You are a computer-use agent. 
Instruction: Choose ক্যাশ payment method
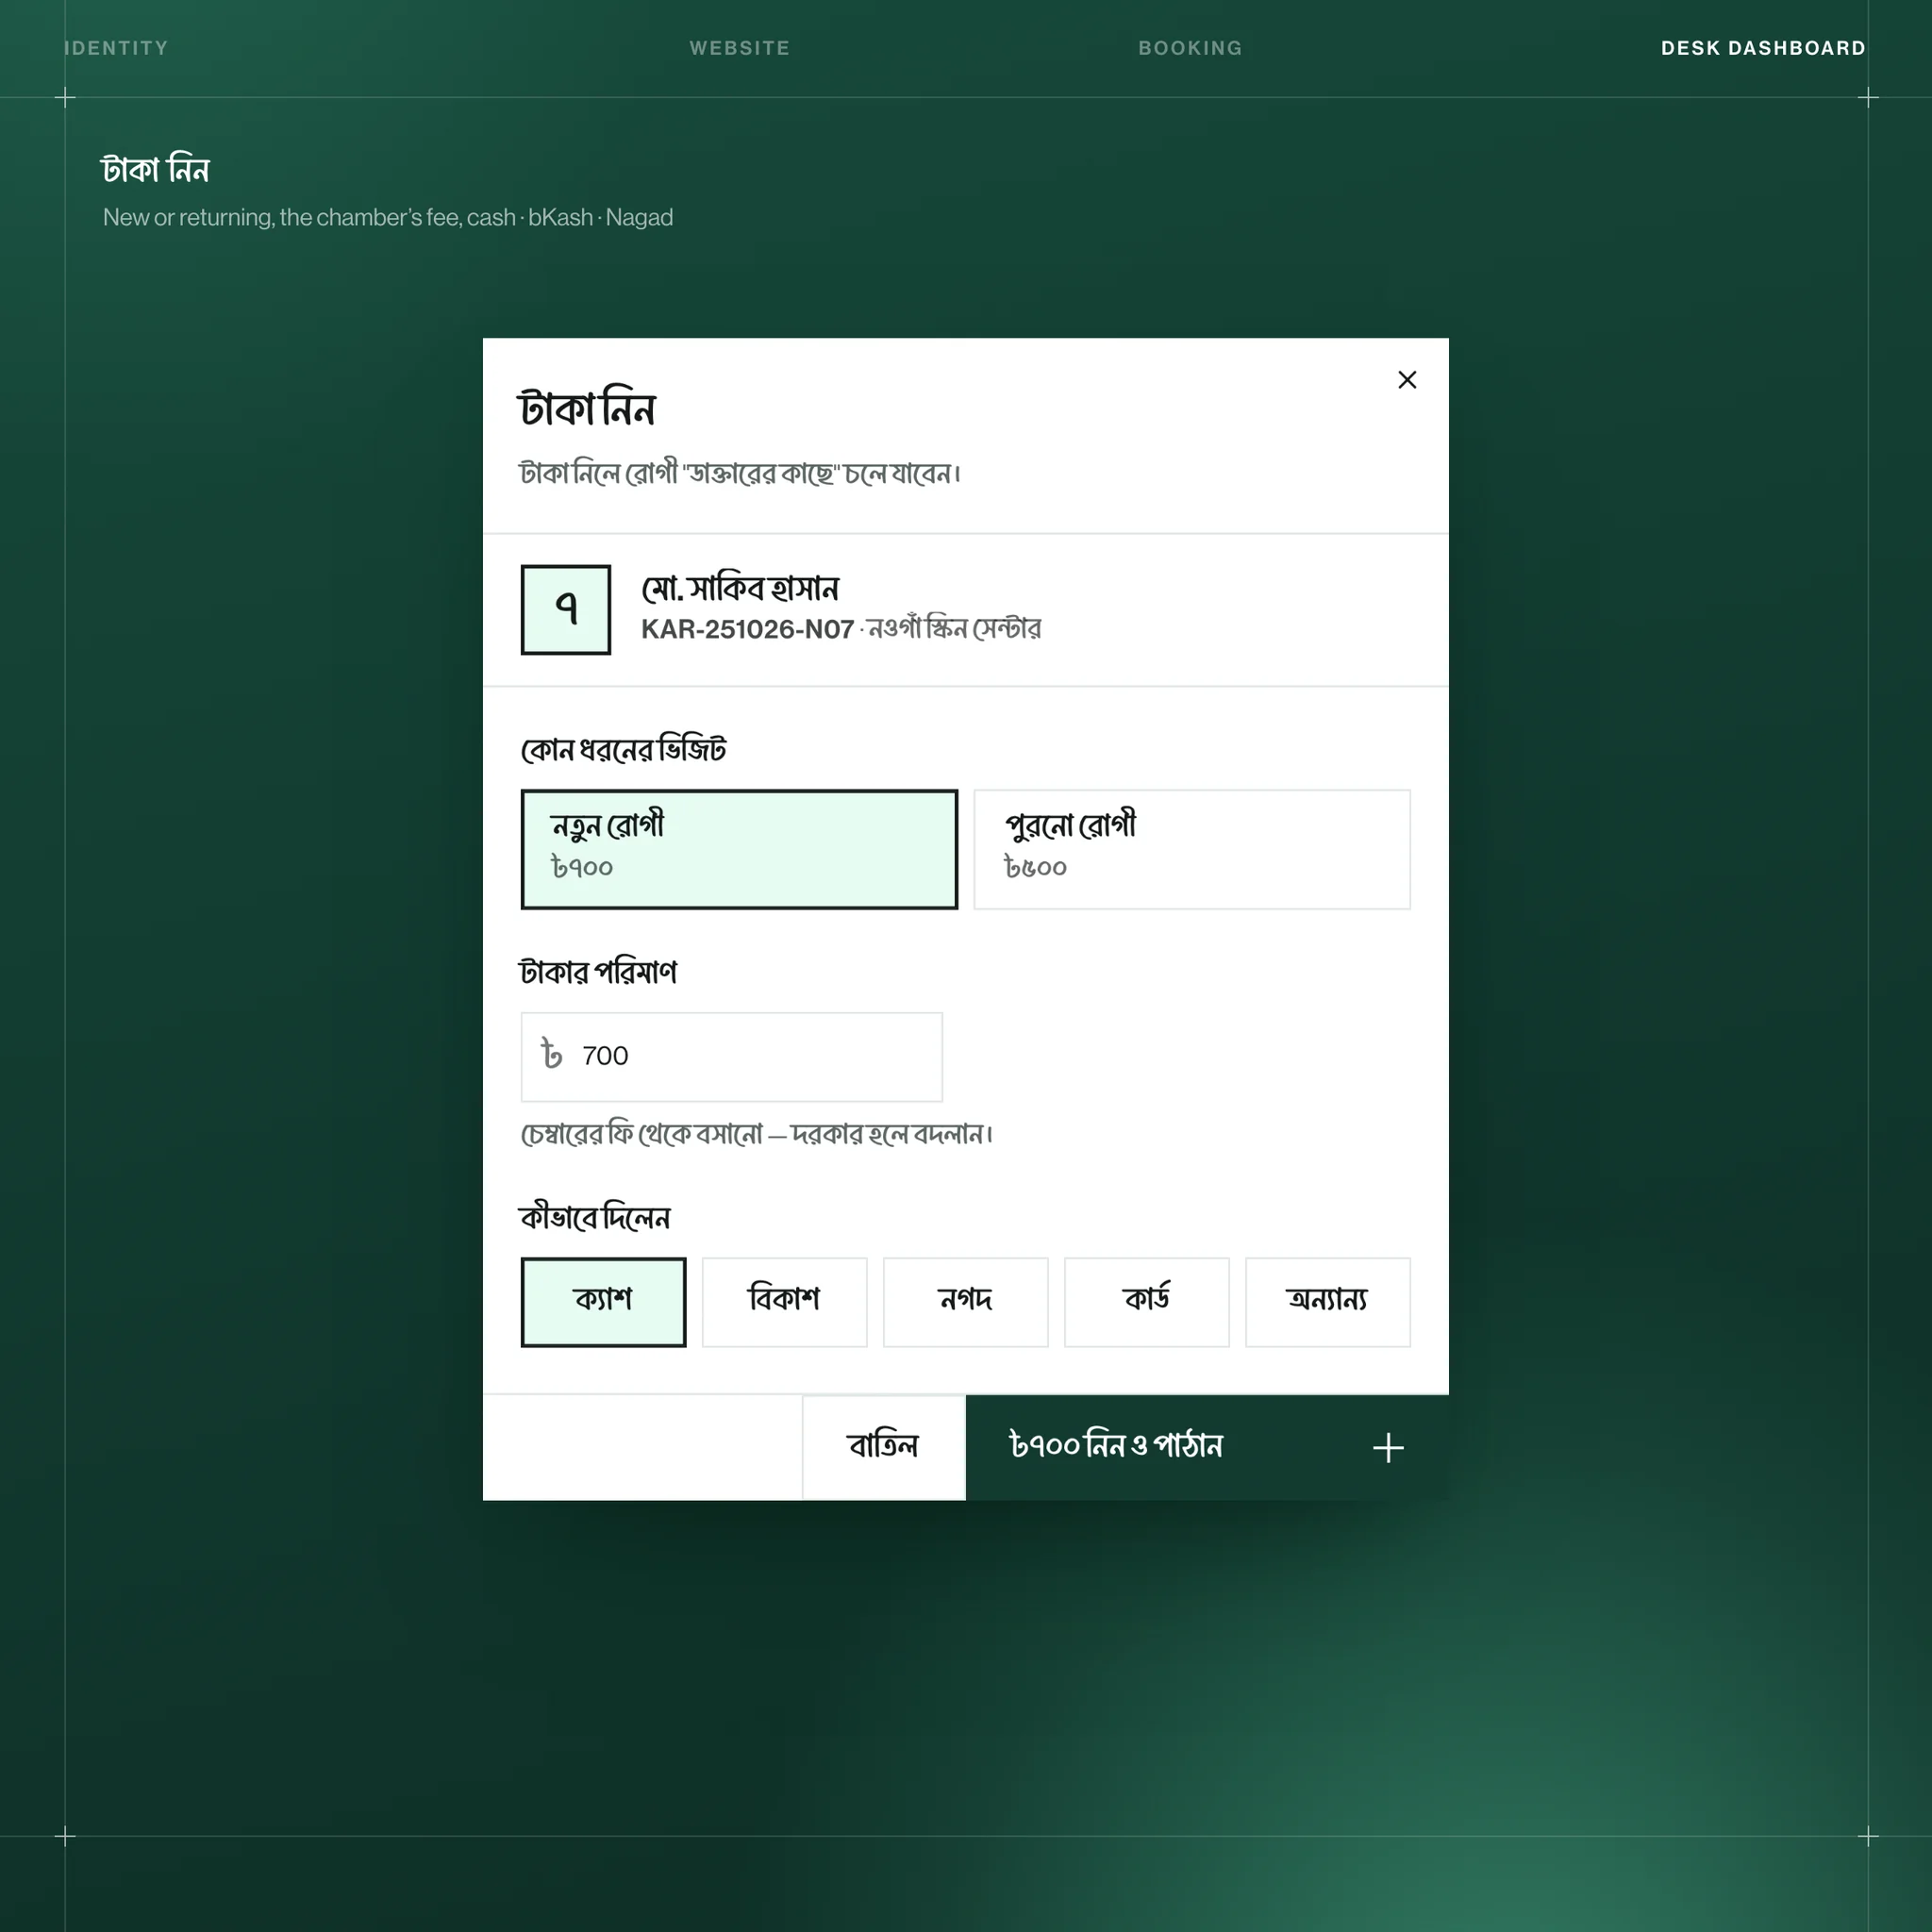coord(603,1302)
